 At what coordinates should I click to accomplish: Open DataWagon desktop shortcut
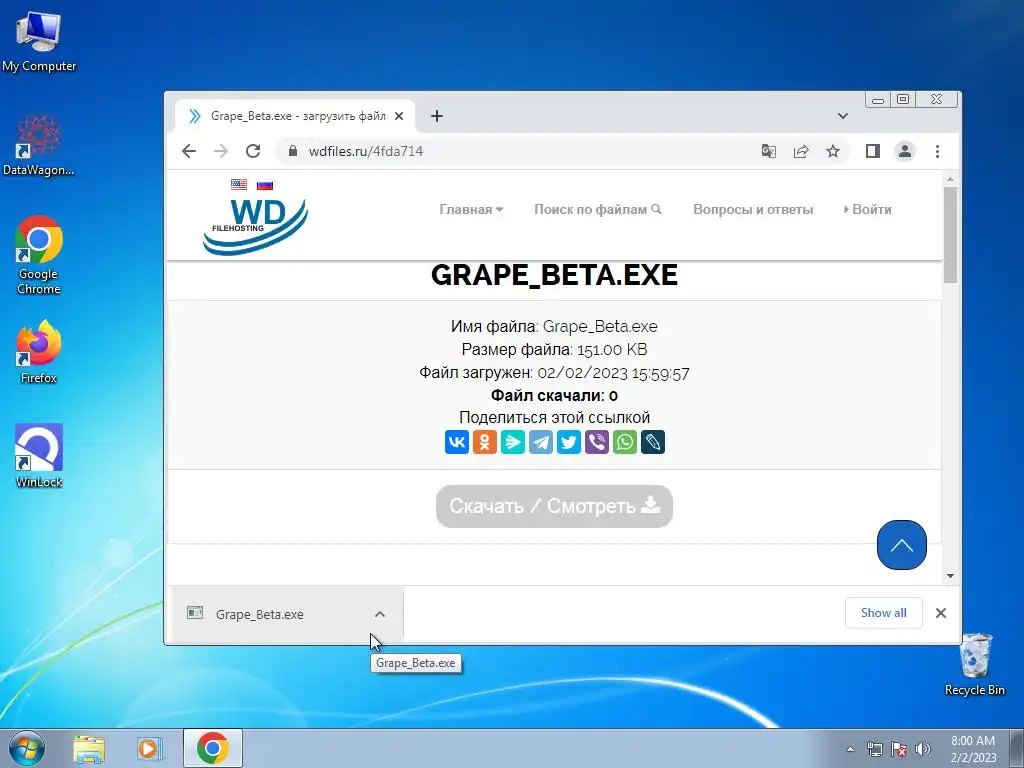[38, 145]
